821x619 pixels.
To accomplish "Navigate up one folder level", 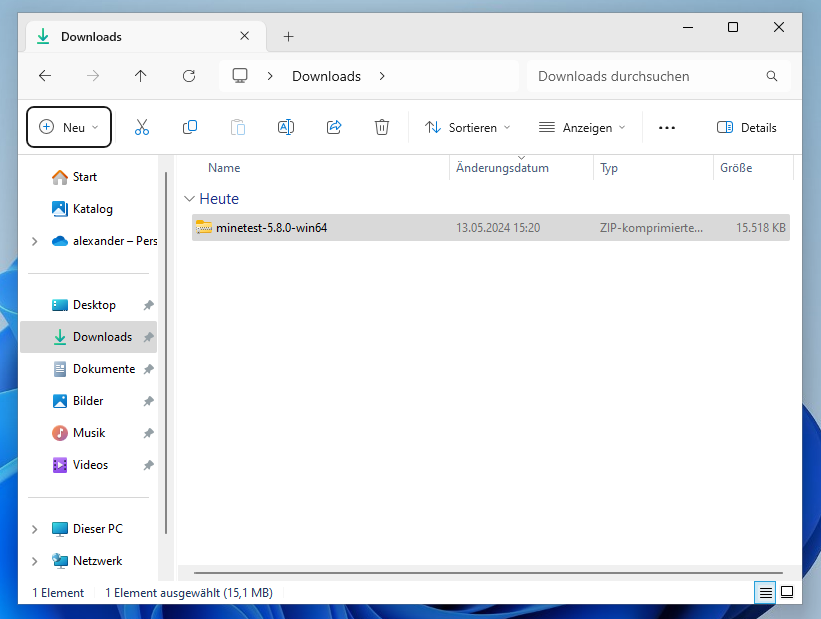I will point(140,76).
